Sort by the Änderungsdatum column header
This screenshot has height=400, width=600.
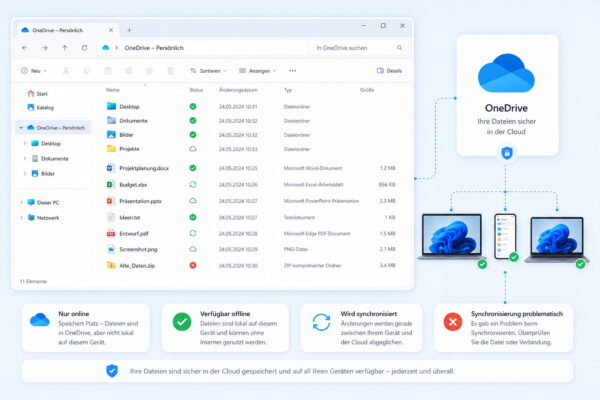pos(238,90)
